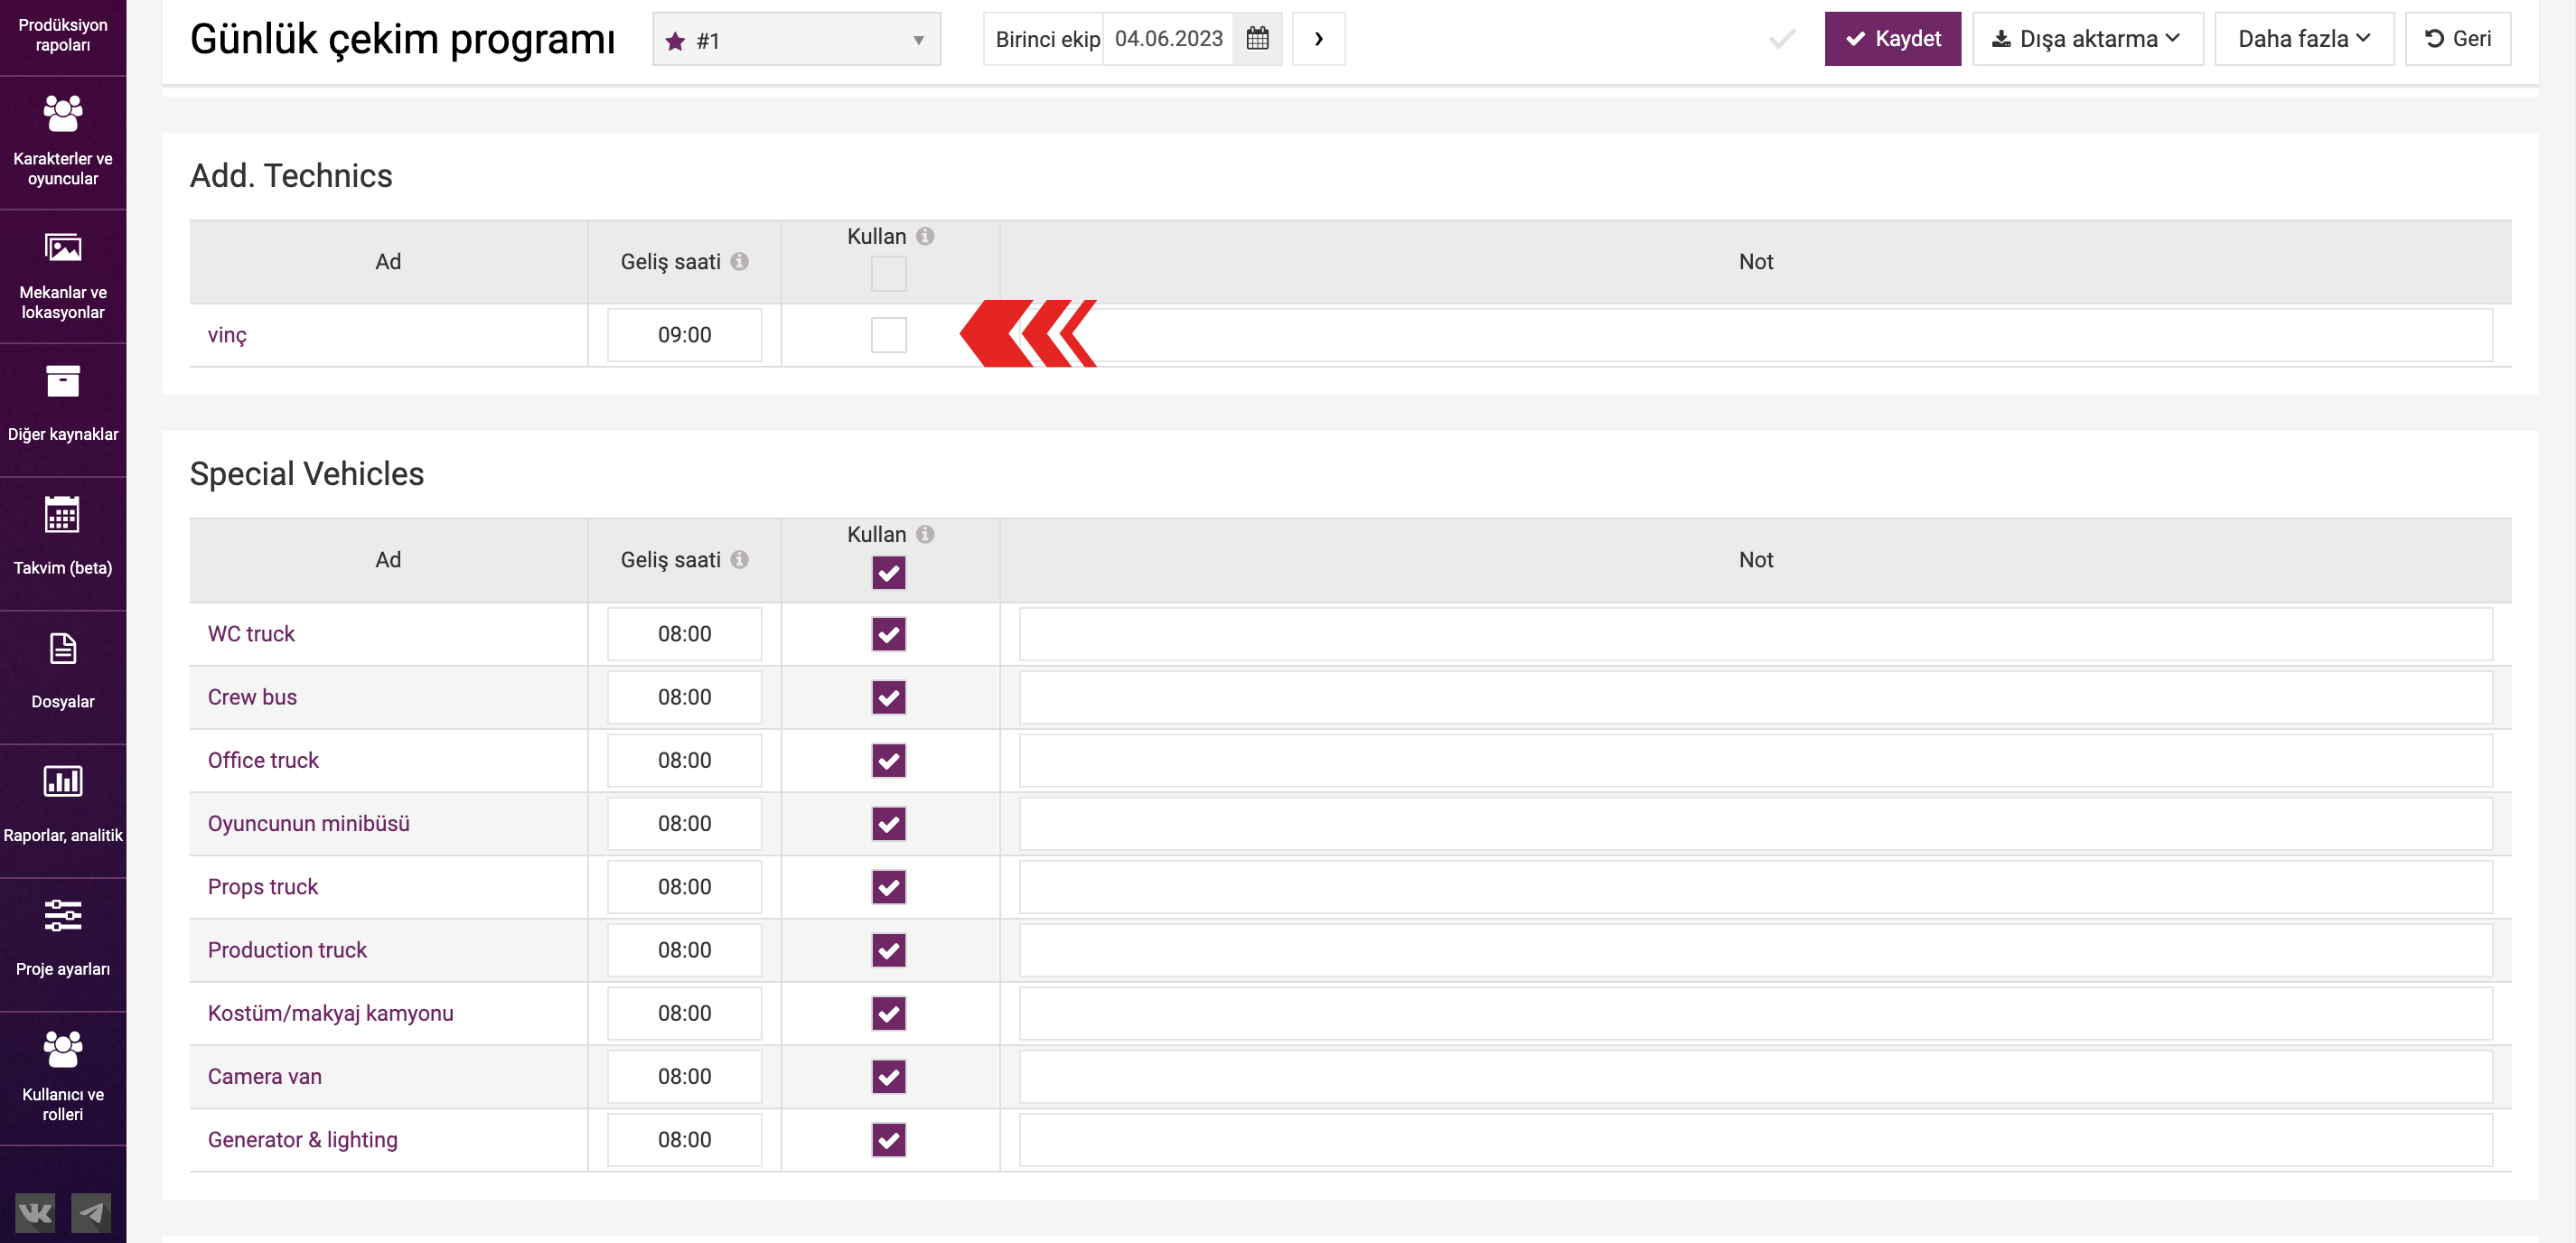
Task: Toggle all Special Vehicles Kullan header checkbox
Action: (x=888, y=573)
